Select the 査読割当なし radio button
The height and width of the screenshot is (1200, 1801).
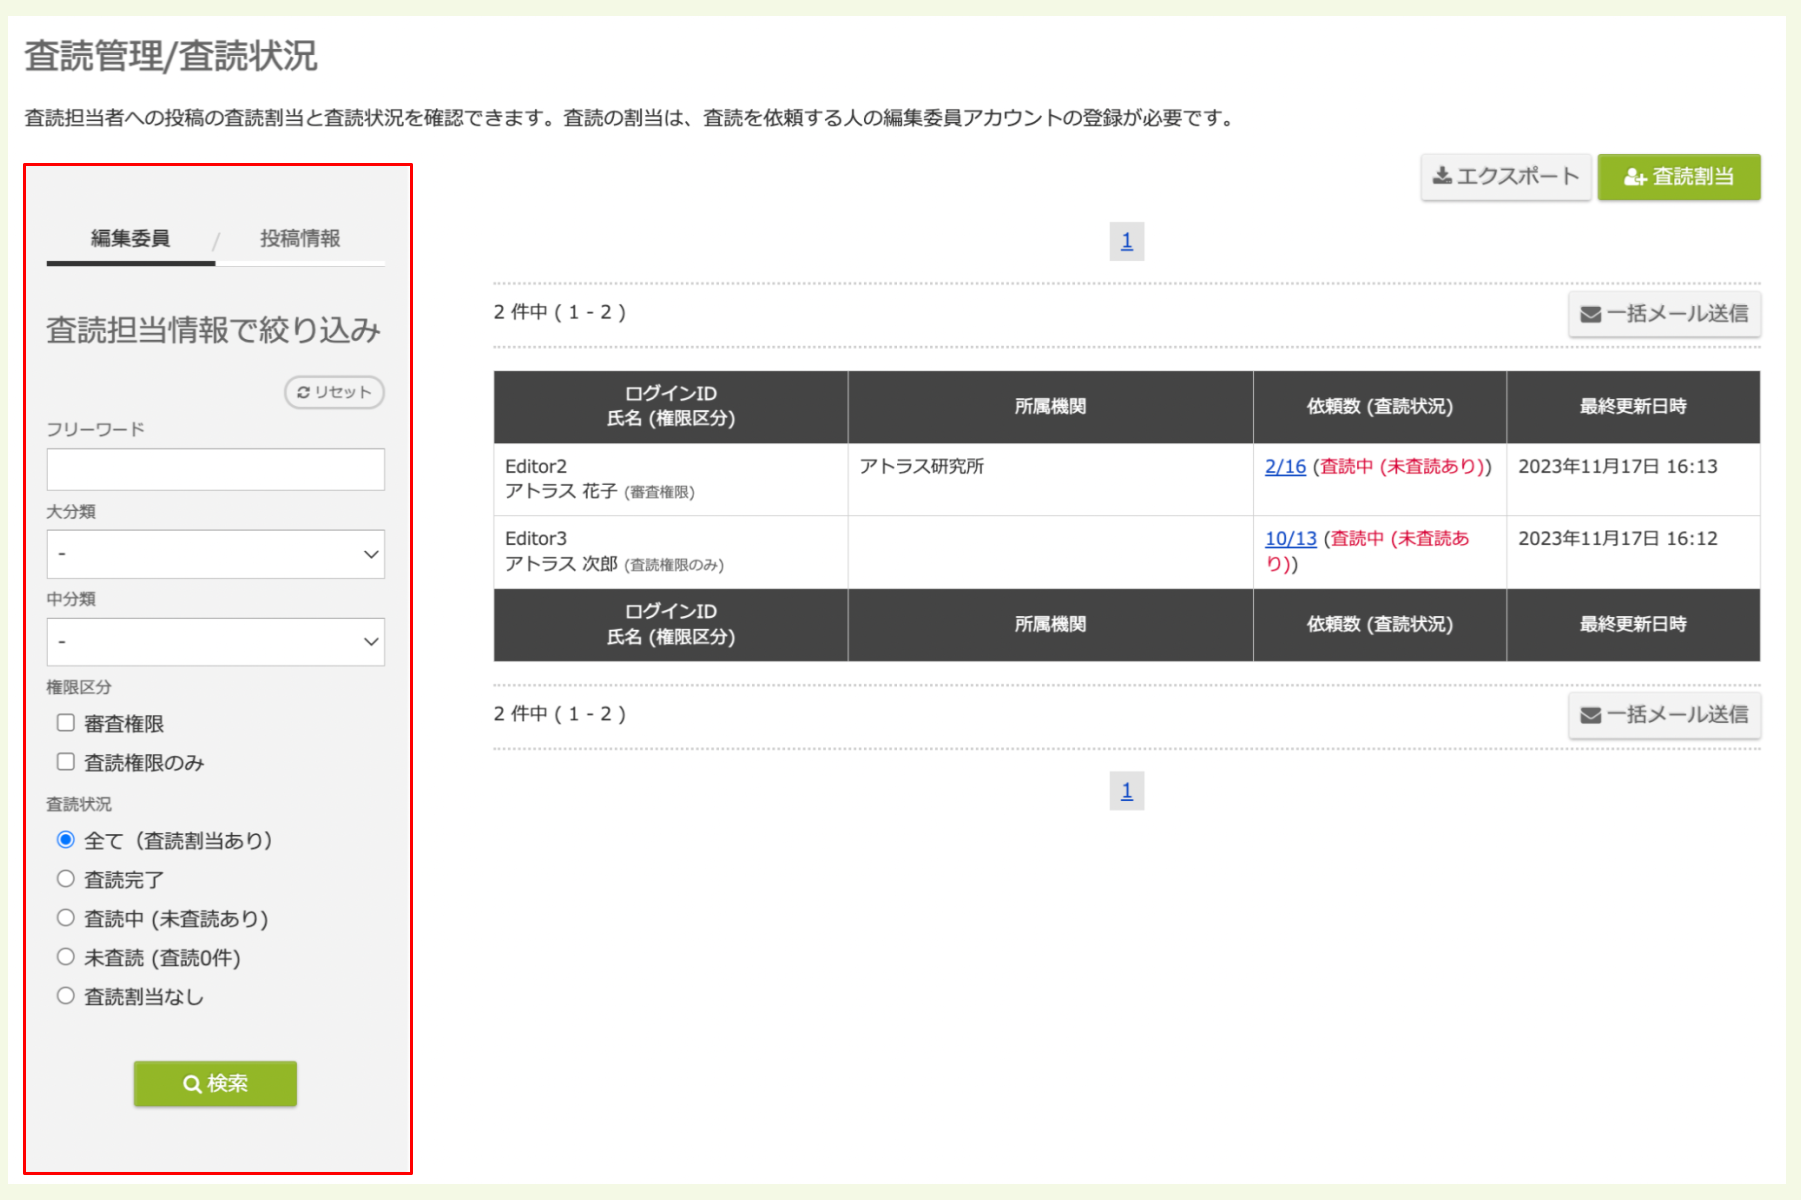pos(66,994)
